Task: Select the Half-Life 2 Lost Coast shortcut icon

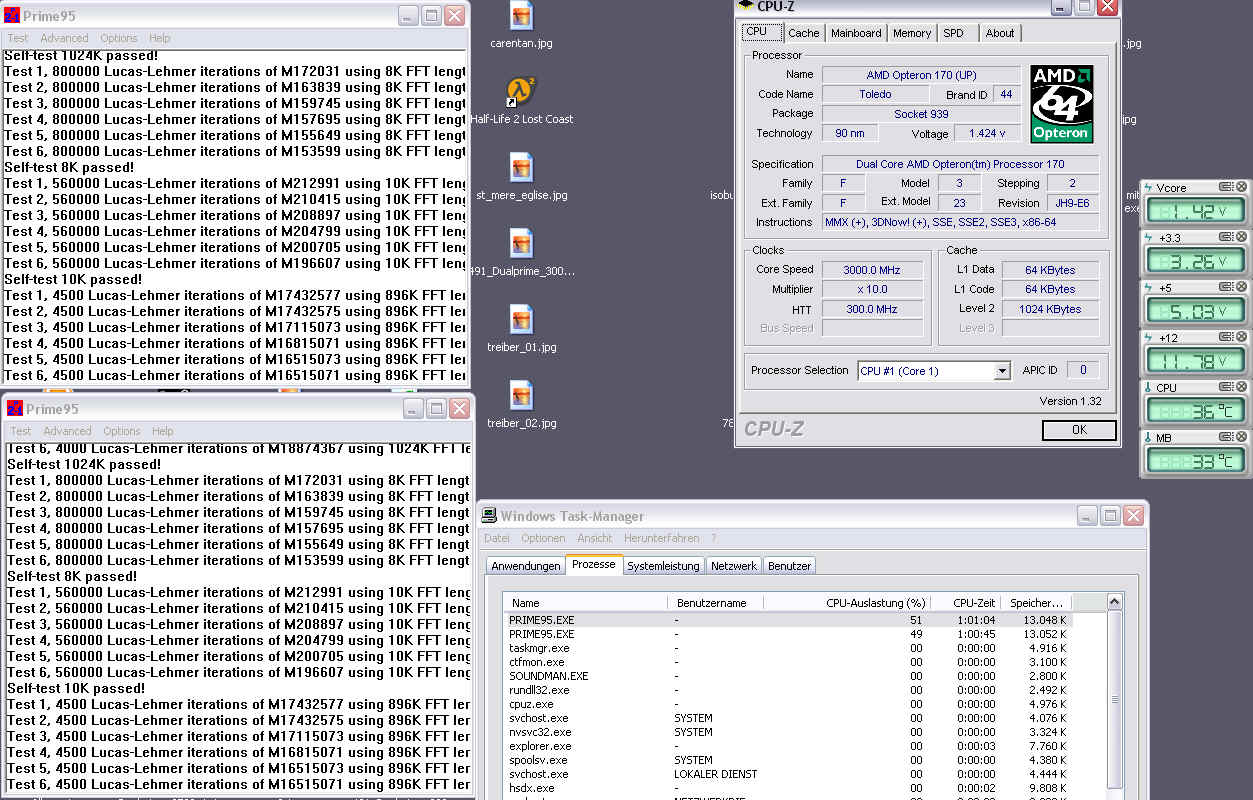Action: [520, 93]
